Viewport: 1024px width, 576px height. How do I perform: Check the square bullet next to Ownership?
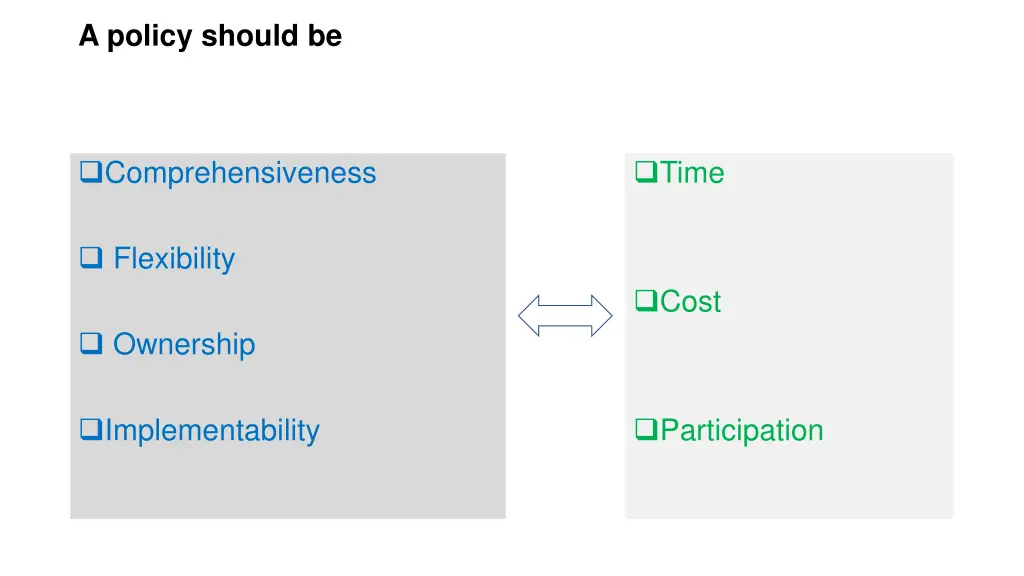(x=91, y=346)
